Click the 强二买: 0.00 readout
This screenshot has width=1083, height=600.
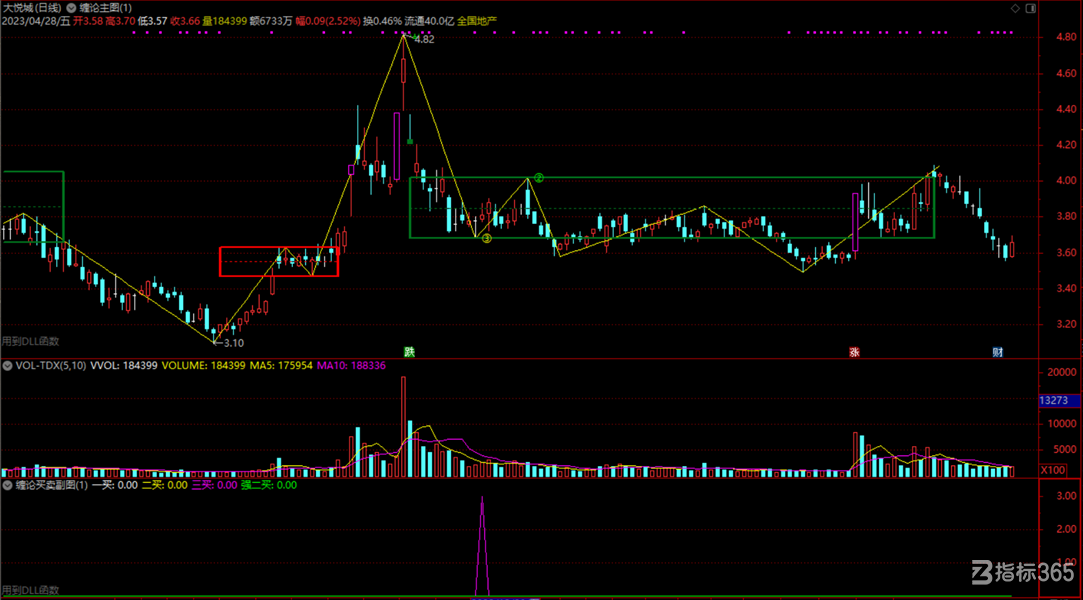269,485
